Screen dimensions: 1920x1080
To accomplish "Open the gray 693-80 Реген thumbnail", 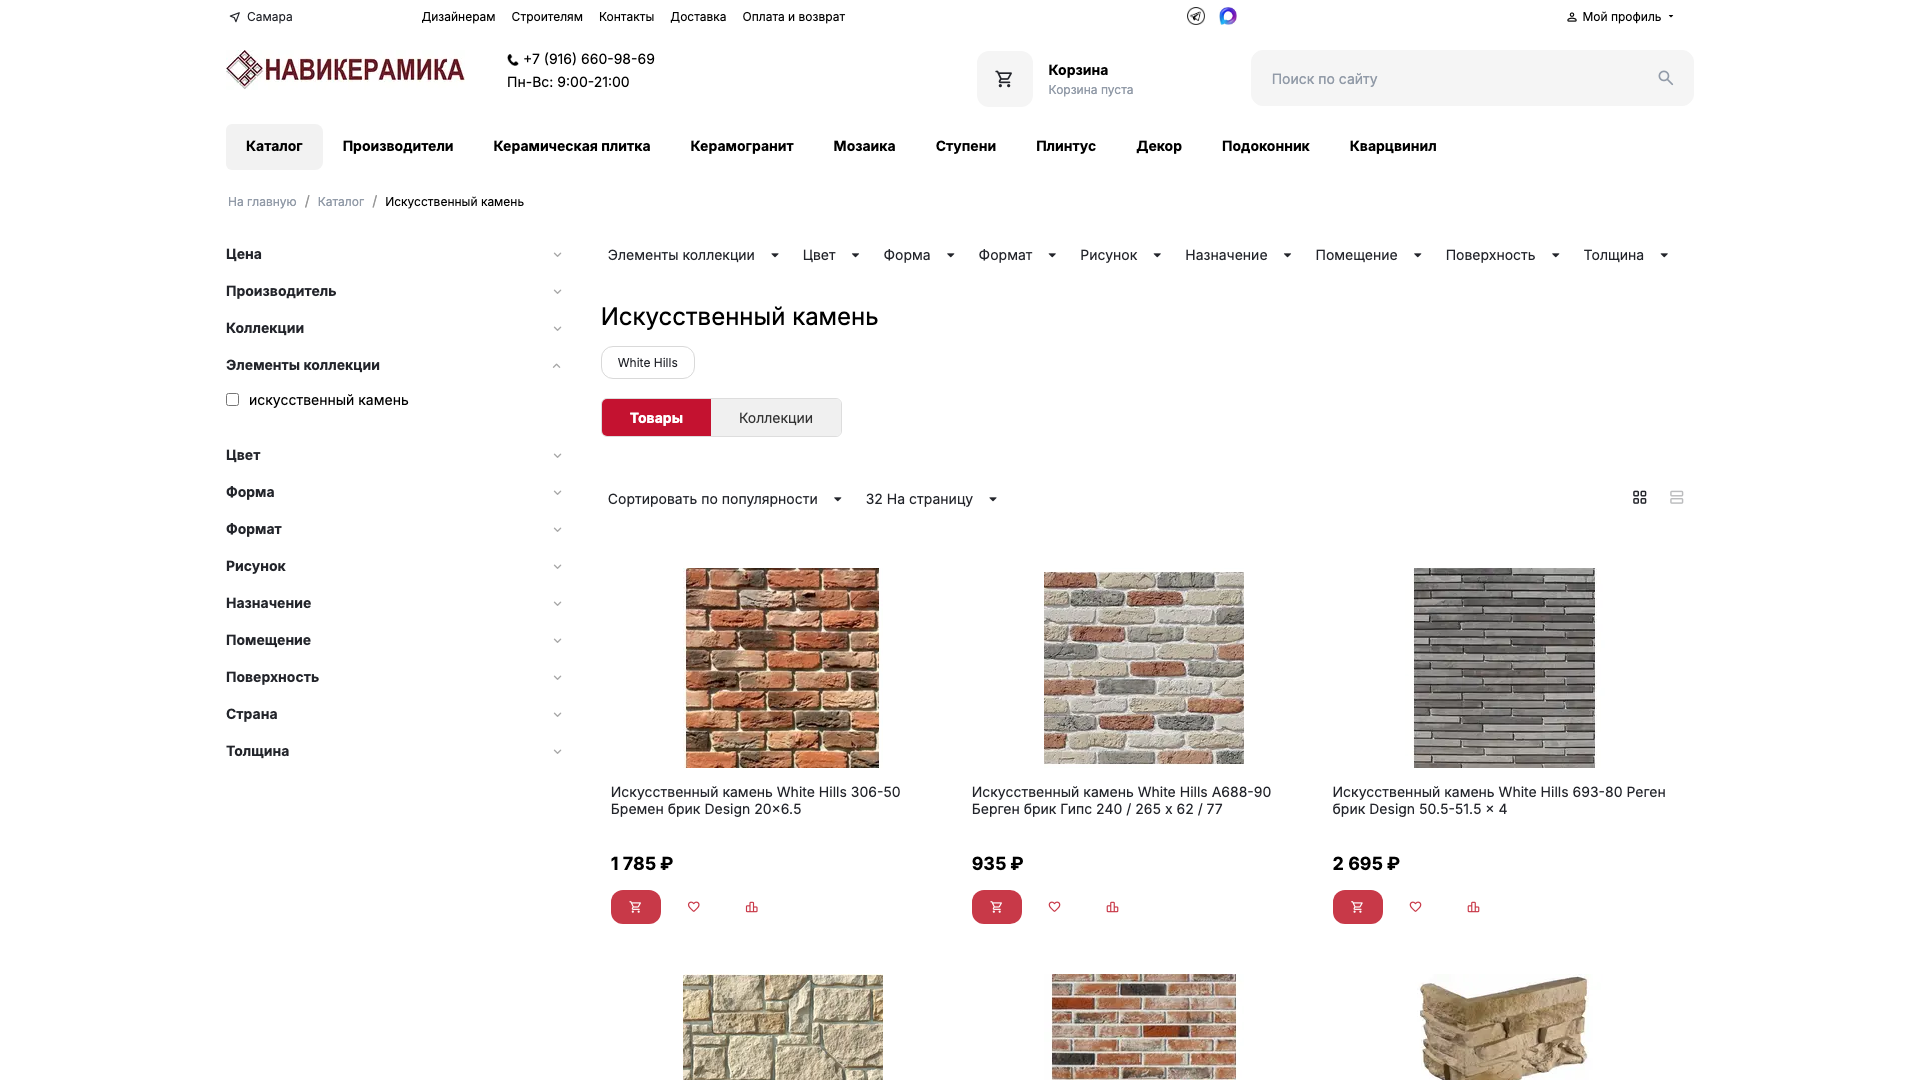I will click(x=1504, y=668).
